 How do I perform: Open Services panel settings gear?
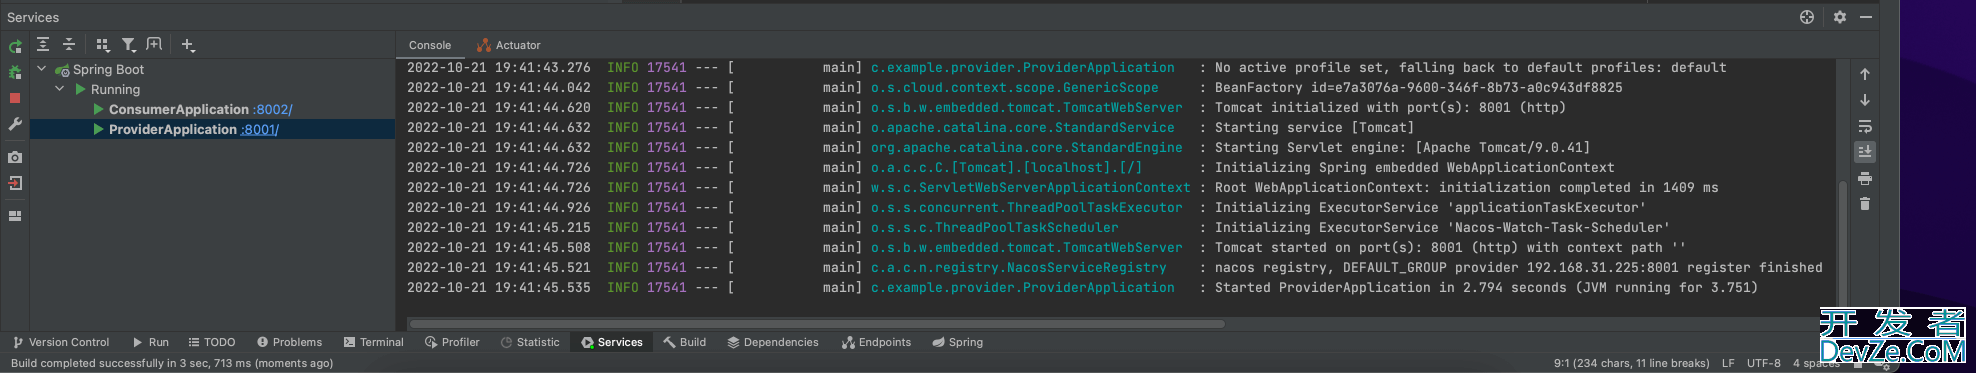pos(1840,17)
